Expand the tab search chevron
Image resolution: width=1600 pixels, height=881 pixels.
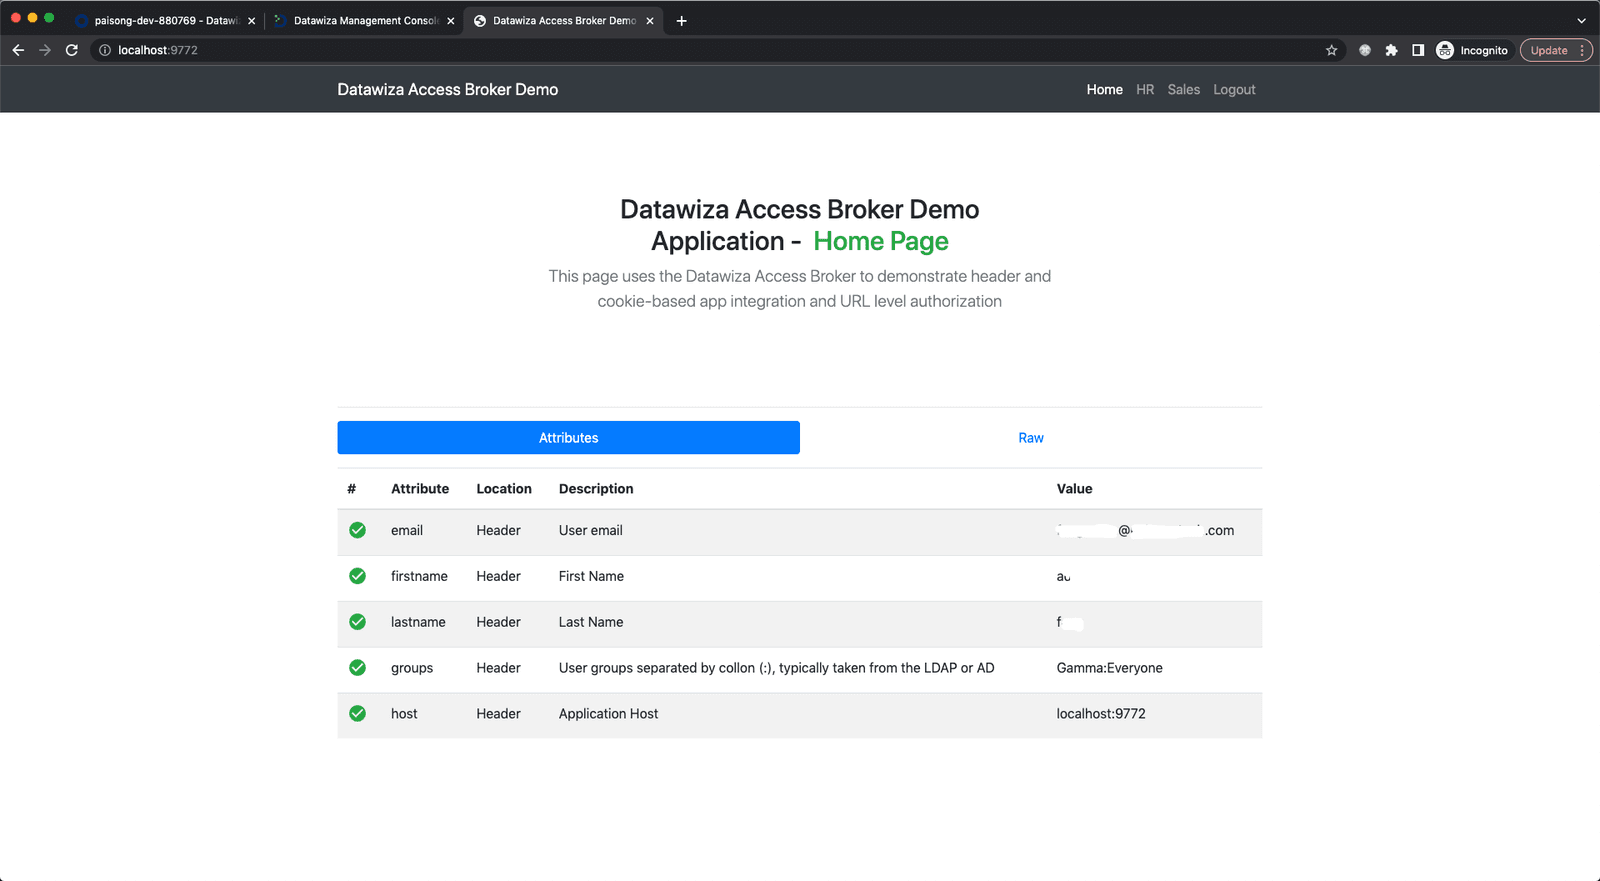pyautogui.click(x=1581, y=20)
